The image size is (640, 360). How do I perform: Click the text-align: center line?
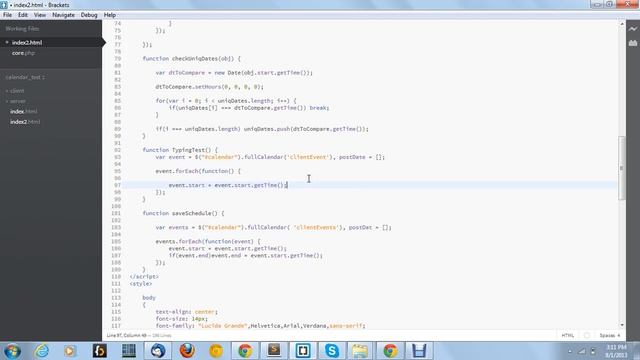coord(186,311)
